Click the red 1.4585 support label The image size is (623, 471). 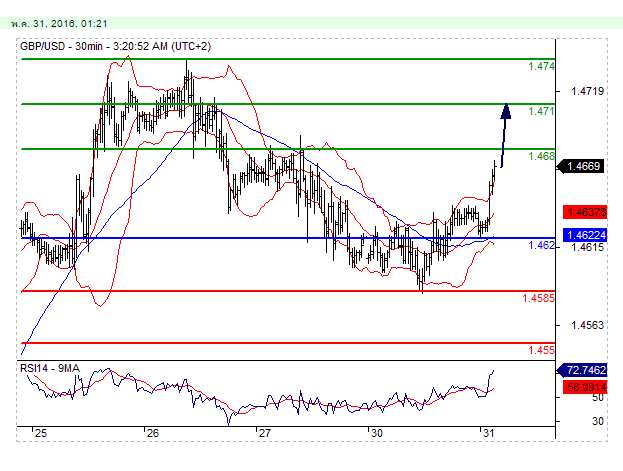point(538,298)
